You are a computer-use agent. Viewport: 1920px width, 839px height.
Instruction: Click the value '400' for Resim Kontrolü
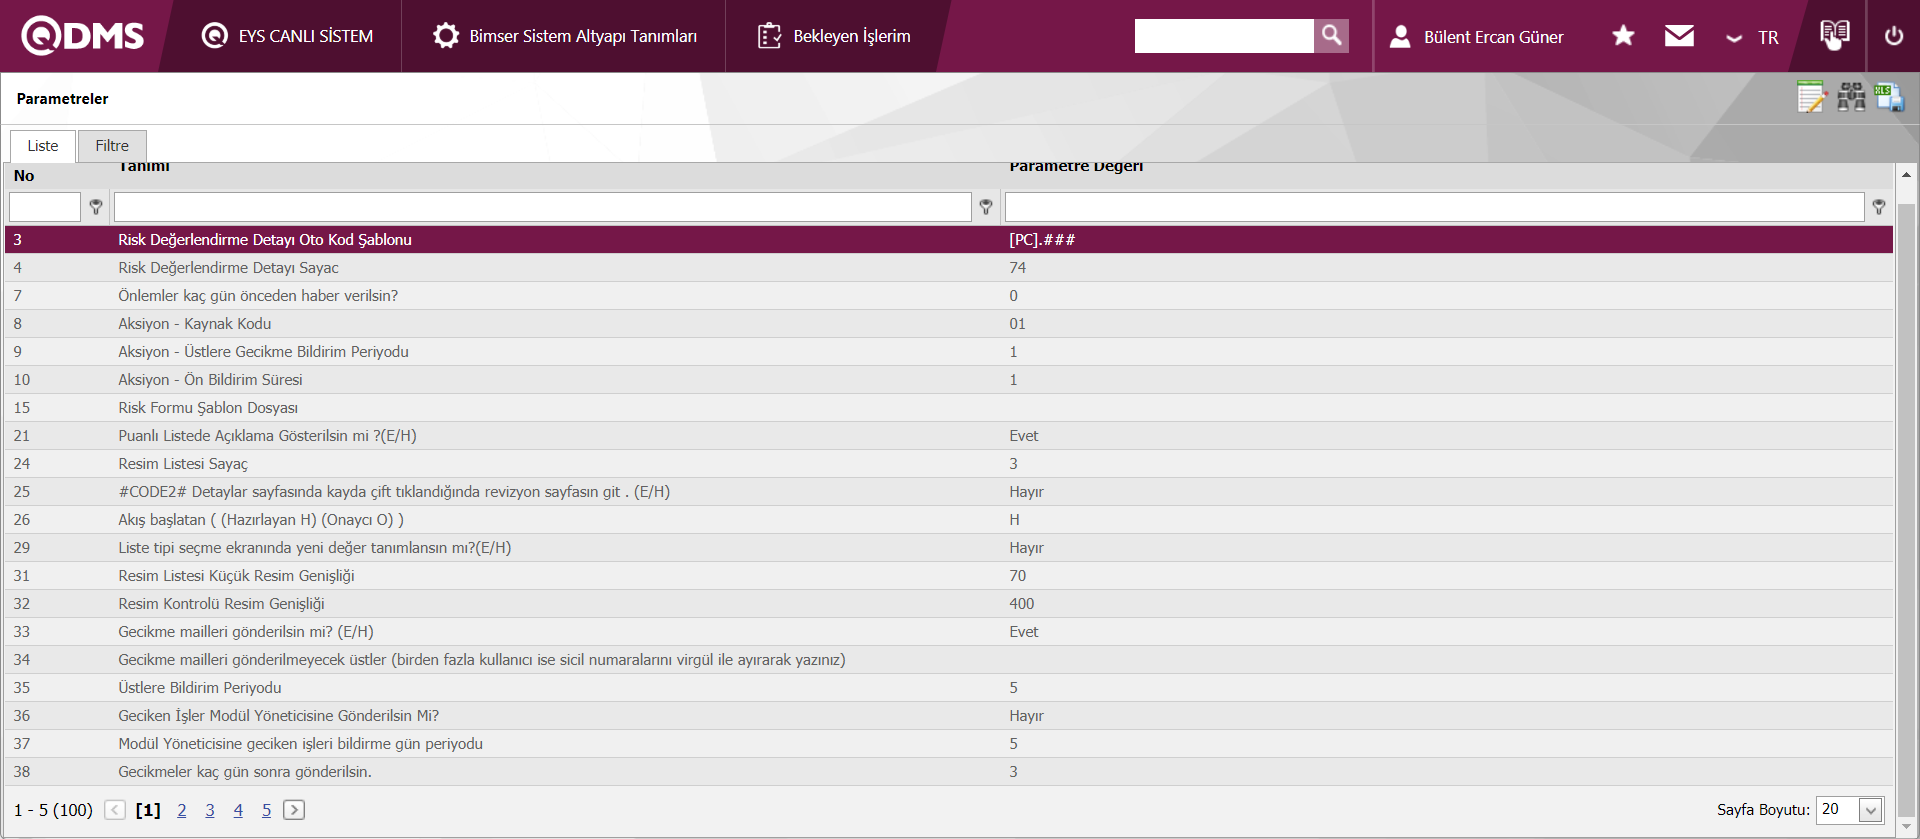click(1022, 604)
